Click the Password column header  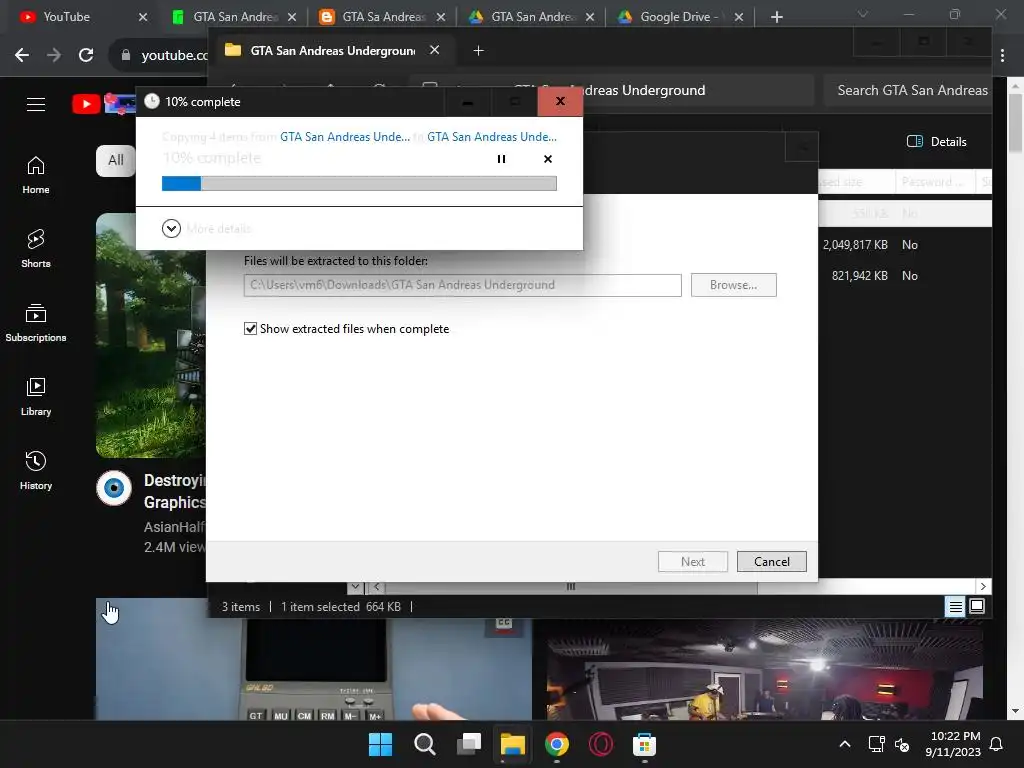[x=935, y=182]
